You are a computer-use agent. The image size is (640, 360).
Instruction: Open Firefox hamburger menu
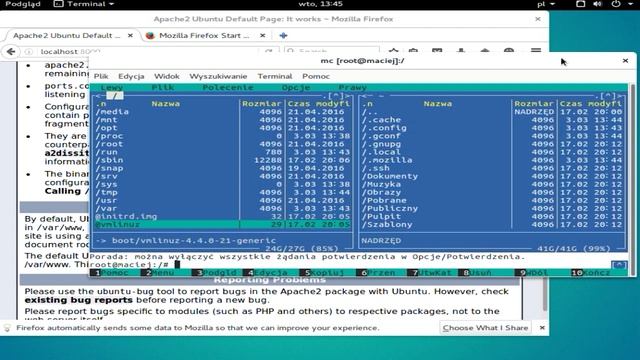click(536, 51)
